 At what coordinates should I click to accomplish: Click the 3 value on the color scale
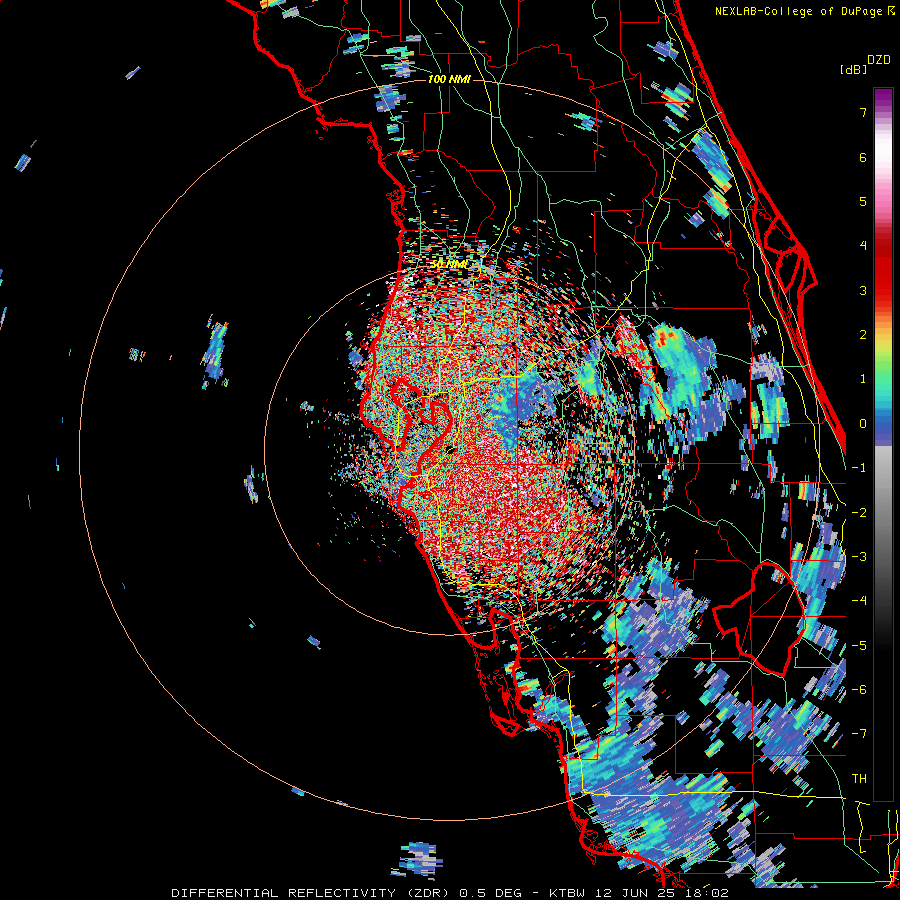(863, 290)
